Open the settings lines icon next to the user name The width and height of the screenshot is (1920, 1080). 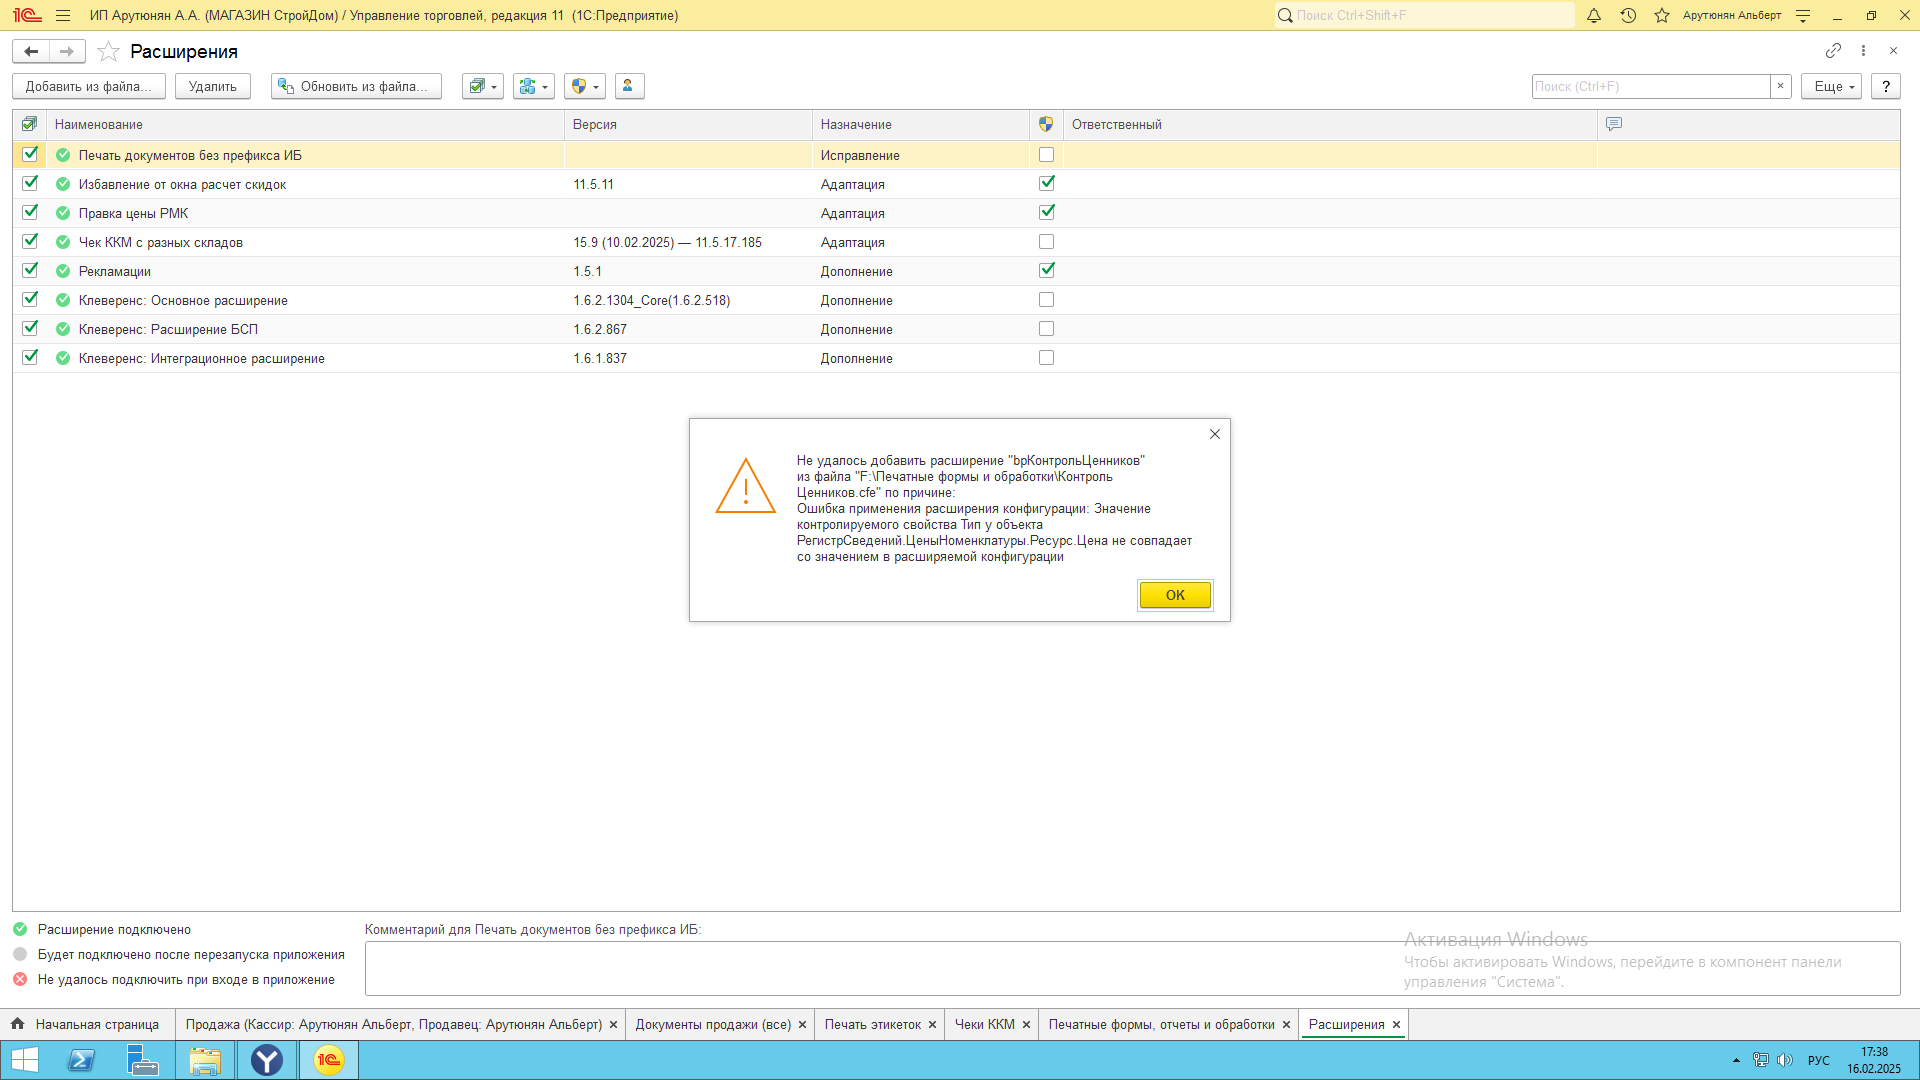(x=1803, y=15)
